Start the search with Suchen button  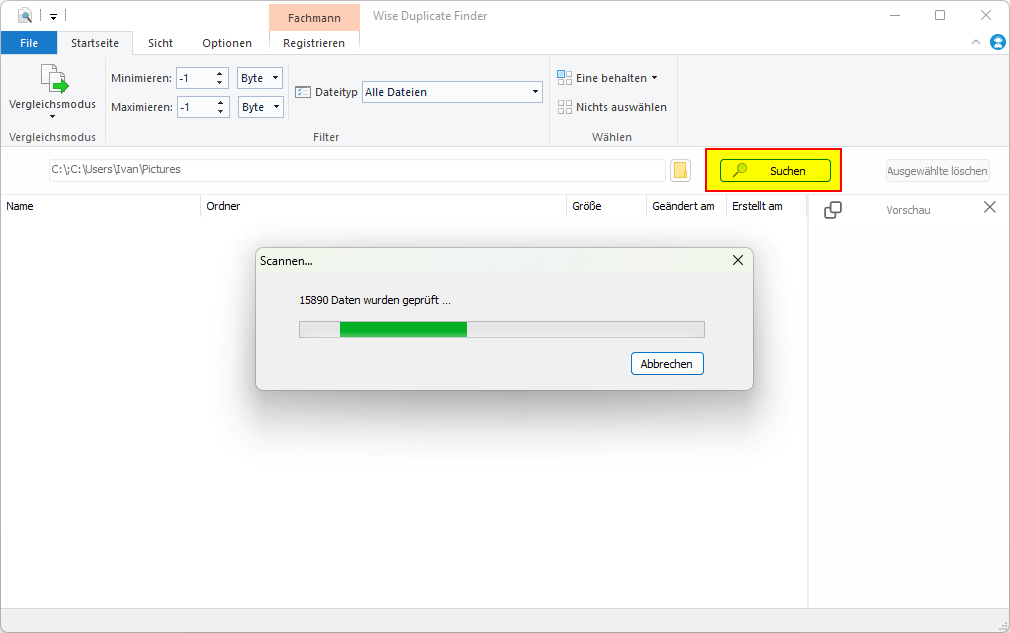pyautogui.click(x=775, y=171)
